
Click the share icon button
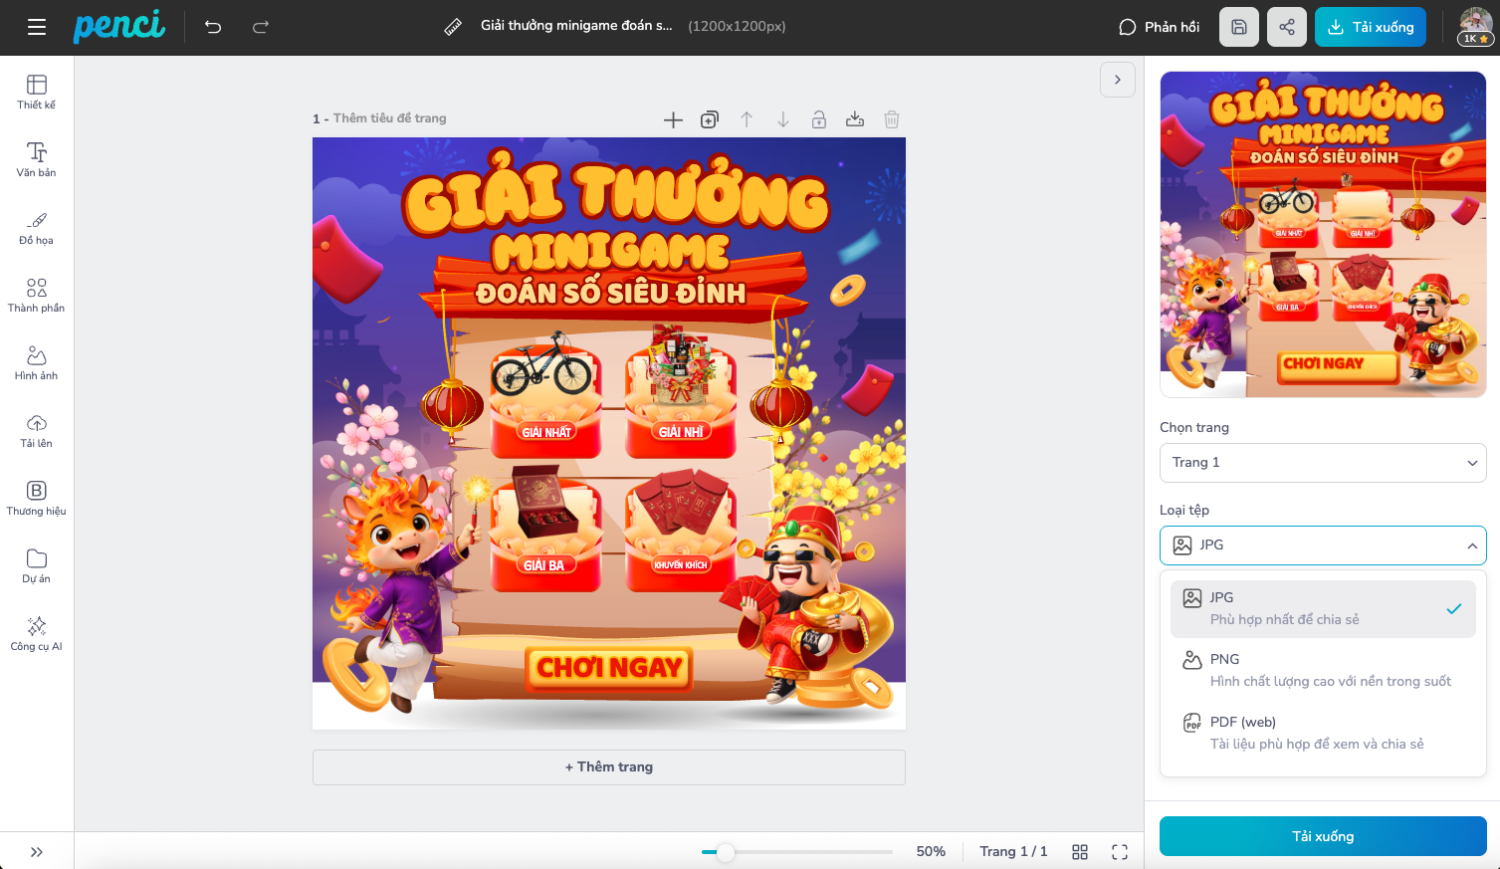[1286, 27]
